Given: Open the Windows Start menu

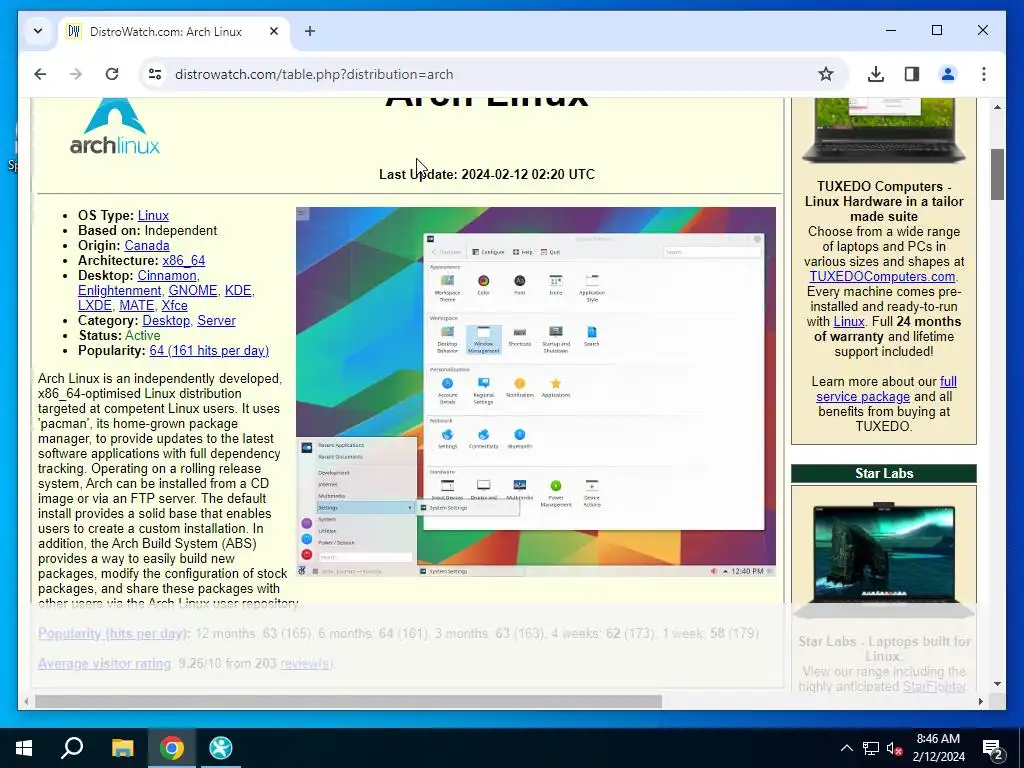Looking at the screenshot, I should pyautogui.click(x=24, y=748).
